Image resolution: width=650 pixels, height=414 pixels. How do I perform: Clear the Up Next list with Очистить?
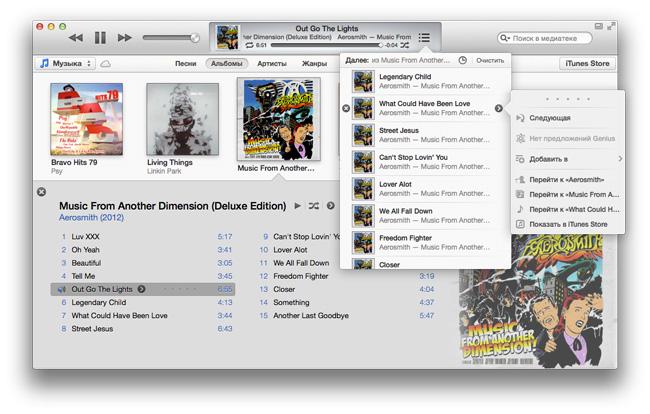pos(490,61)
